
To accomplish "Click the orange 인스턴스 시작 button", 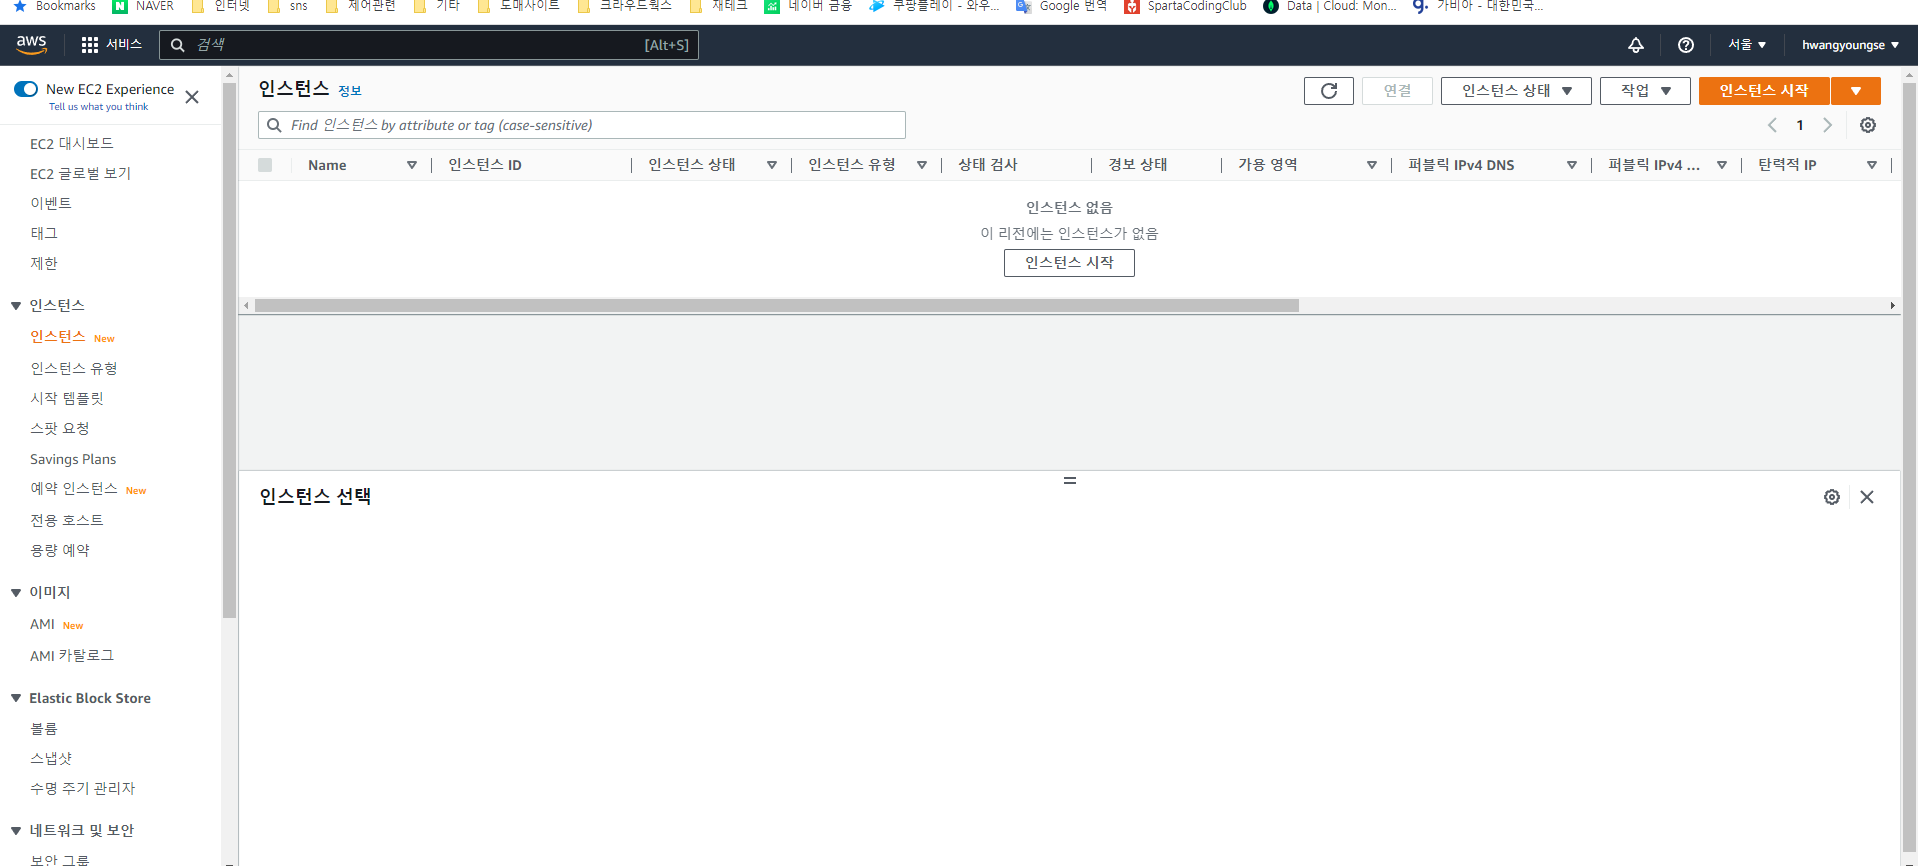I will 1764,91.
